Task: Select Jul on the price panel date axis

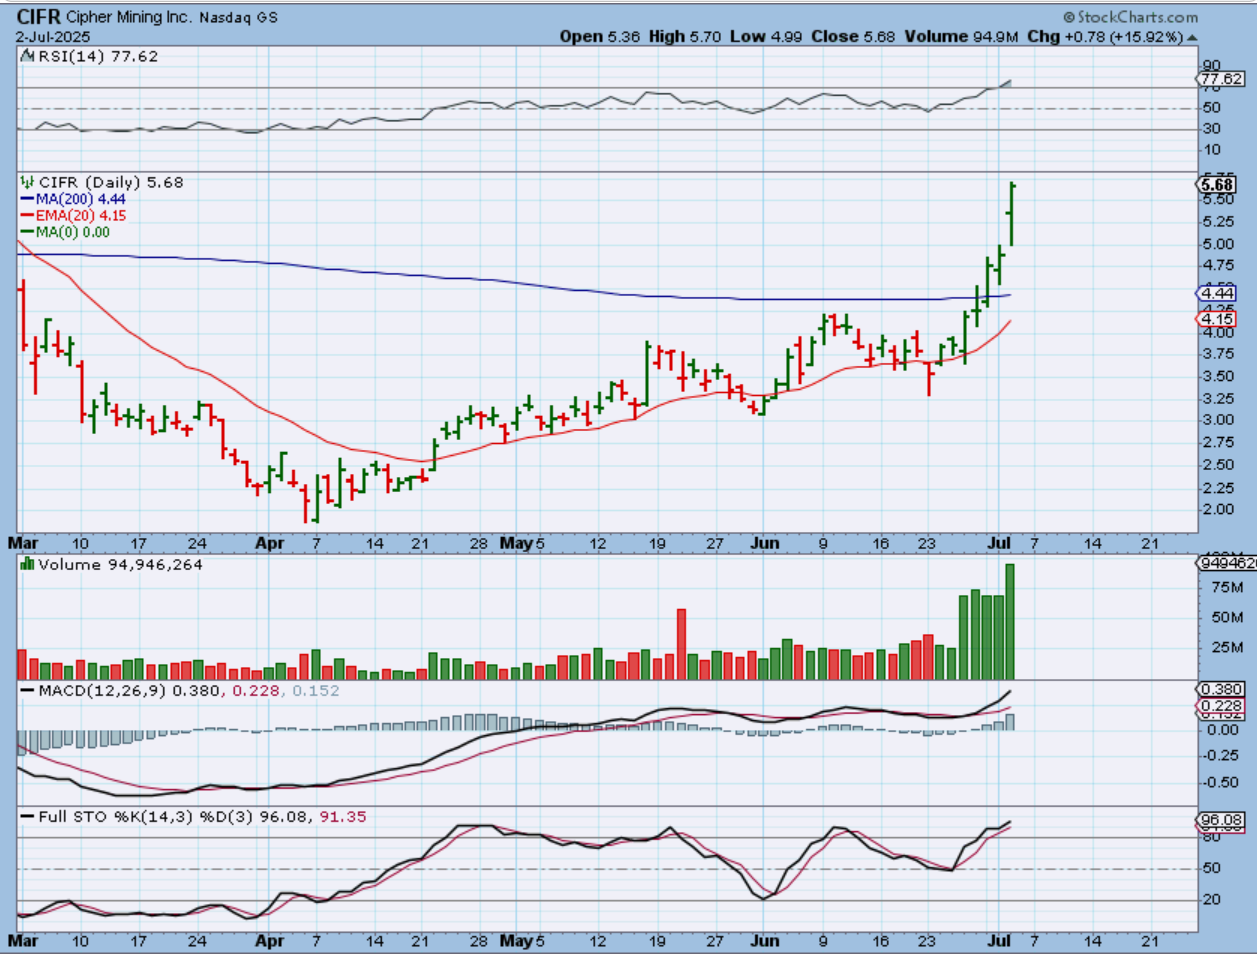Action: pos(1000,543)
